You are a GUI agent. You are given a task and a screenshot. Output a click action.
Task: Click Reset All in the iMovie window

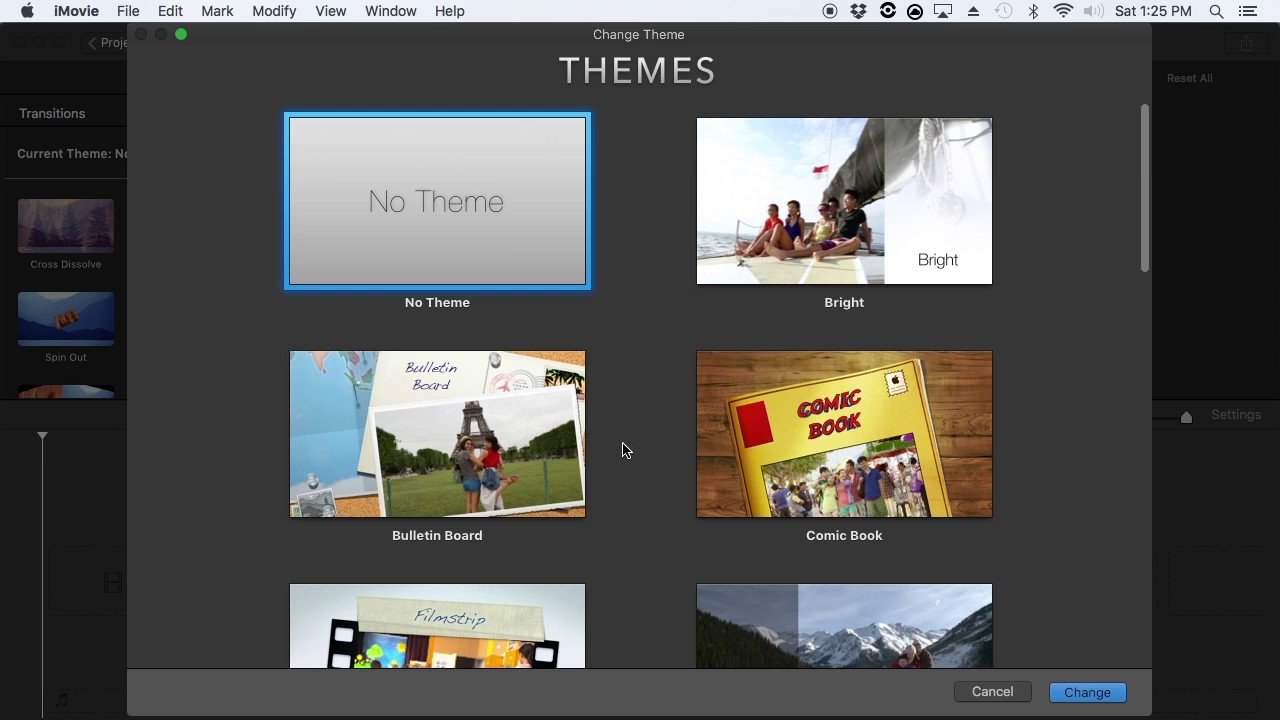coord(1189,78)
